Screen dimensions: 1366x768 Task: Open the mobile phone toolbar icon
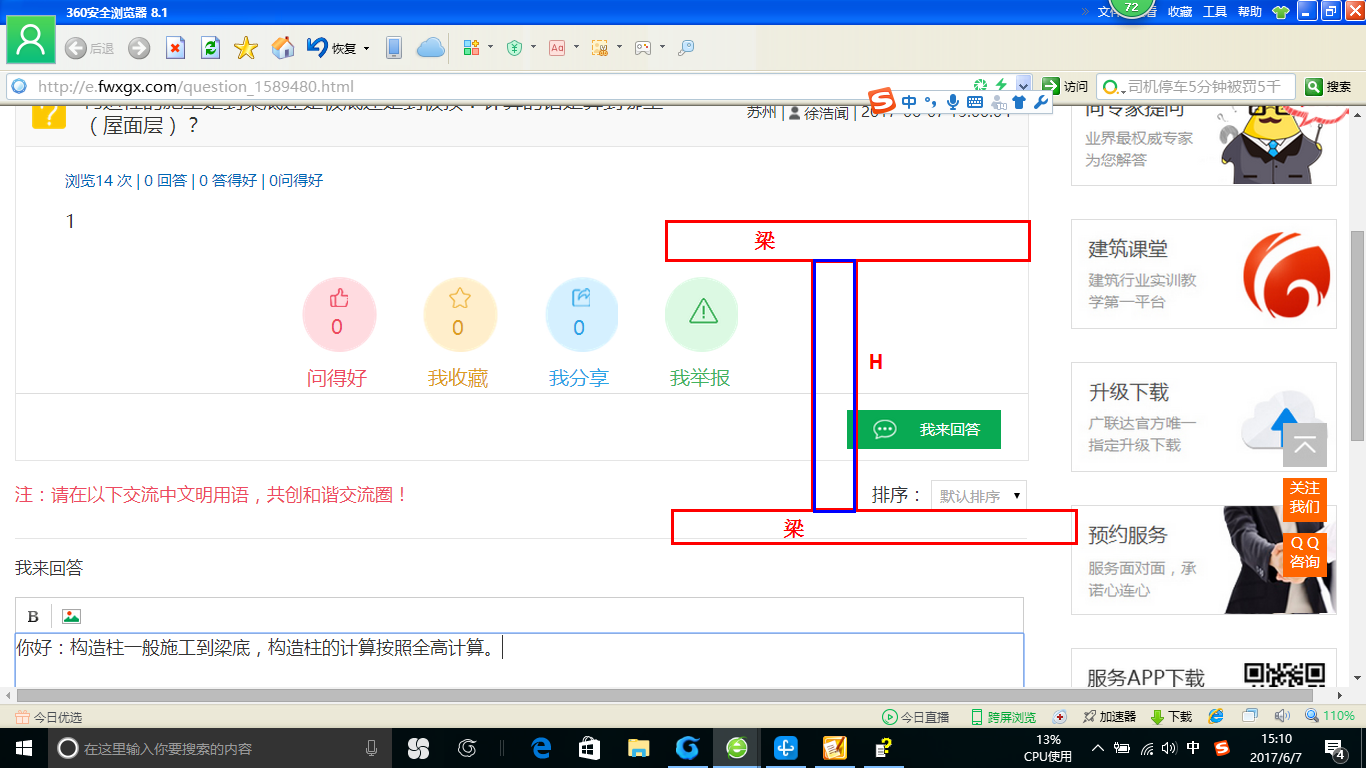click(x=394, y=48)
